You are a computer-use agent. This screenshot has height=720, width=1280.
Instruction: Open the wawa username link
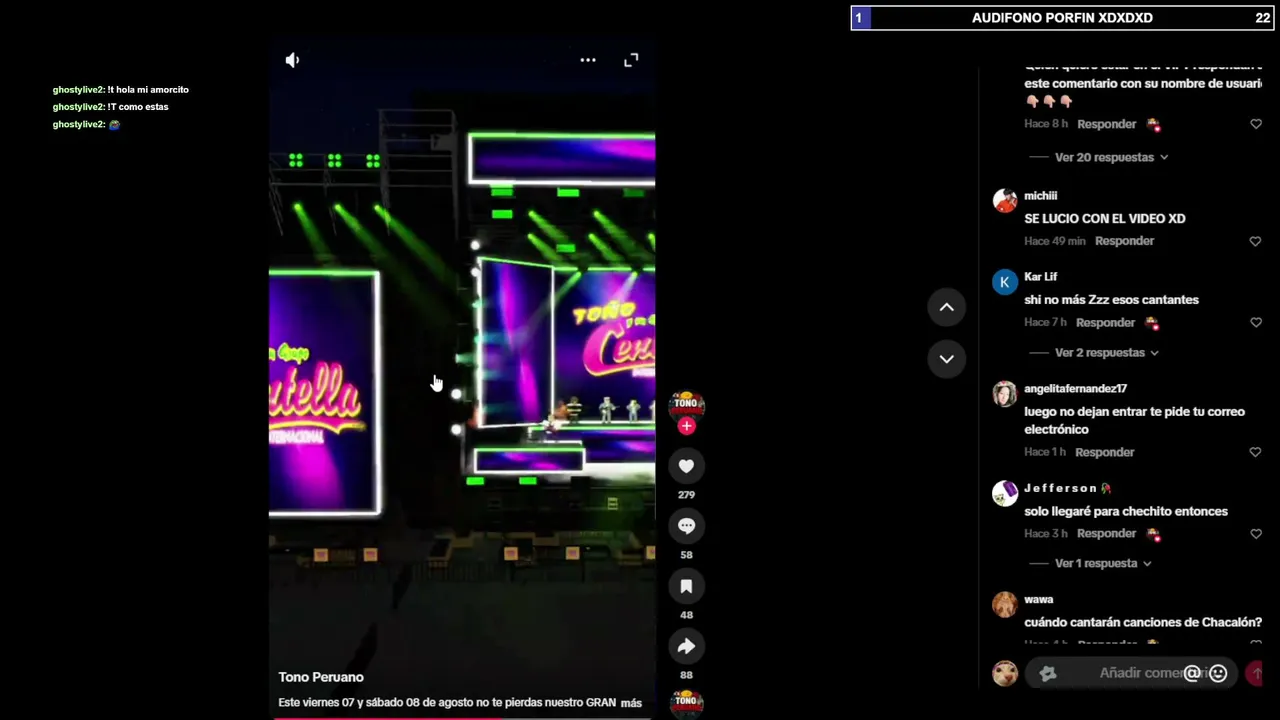1038,600
